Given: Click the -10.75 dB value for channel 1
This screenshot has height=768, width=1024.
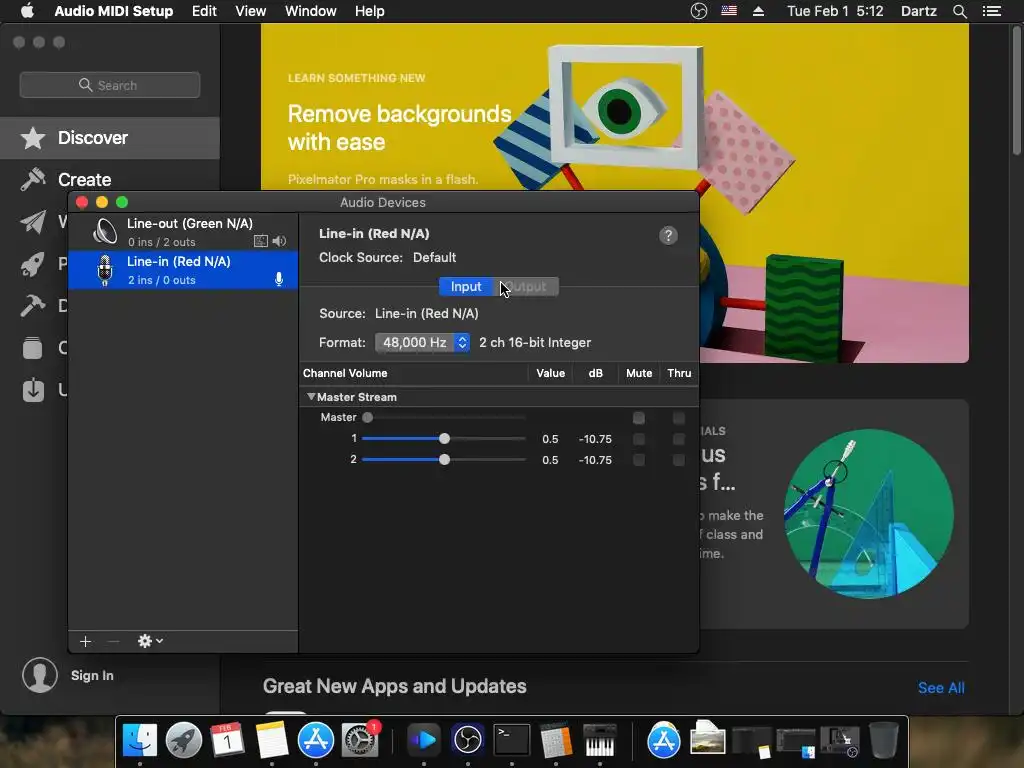Looking at the screenshot, I should coord(595,439).
